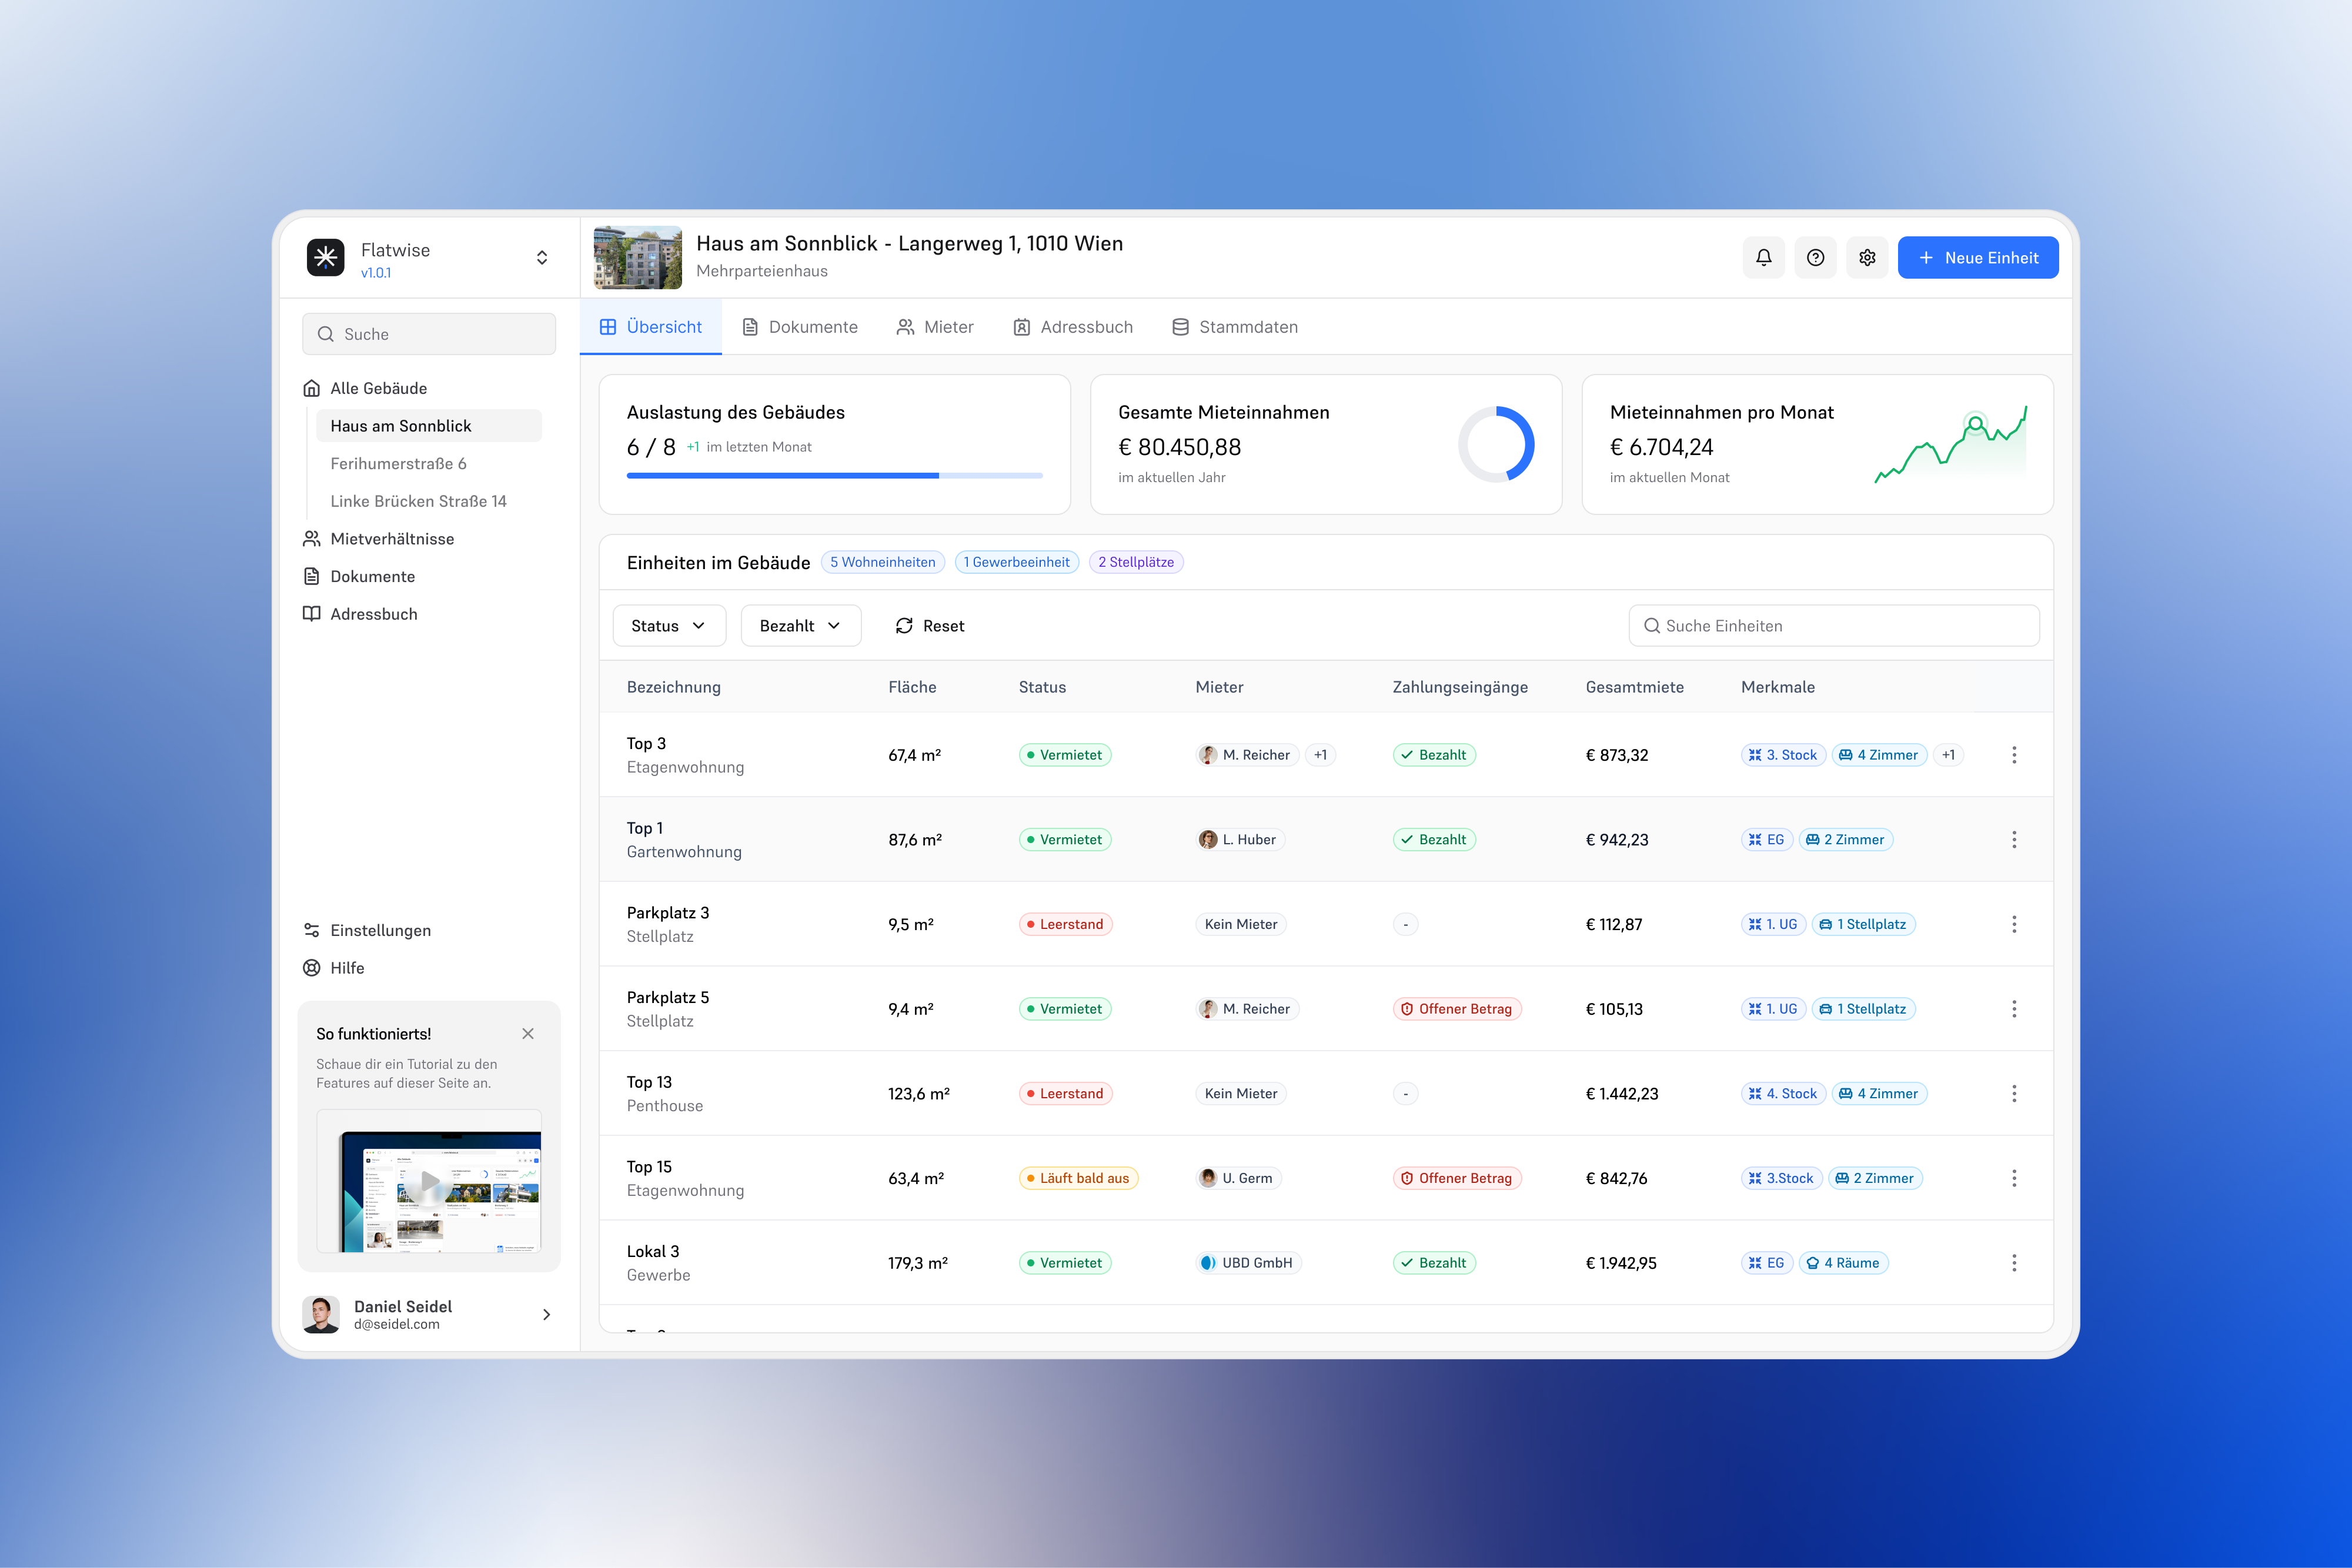Click the Suche Einheiten search field
Screen dimensions: 2352x1568
pos(1834,626)
